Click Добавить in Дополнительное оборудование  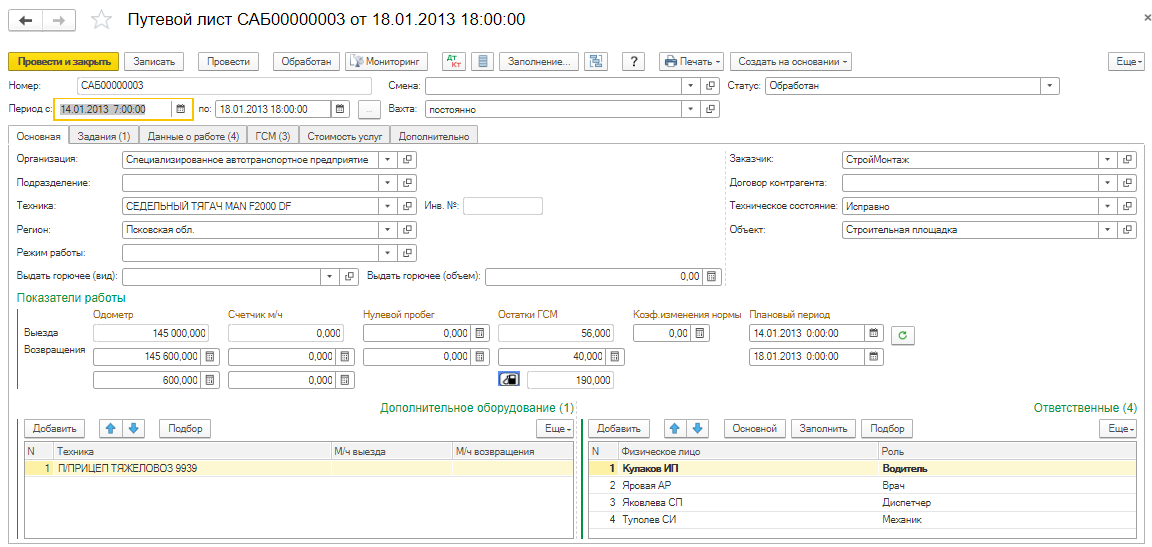tap(55, 427)
